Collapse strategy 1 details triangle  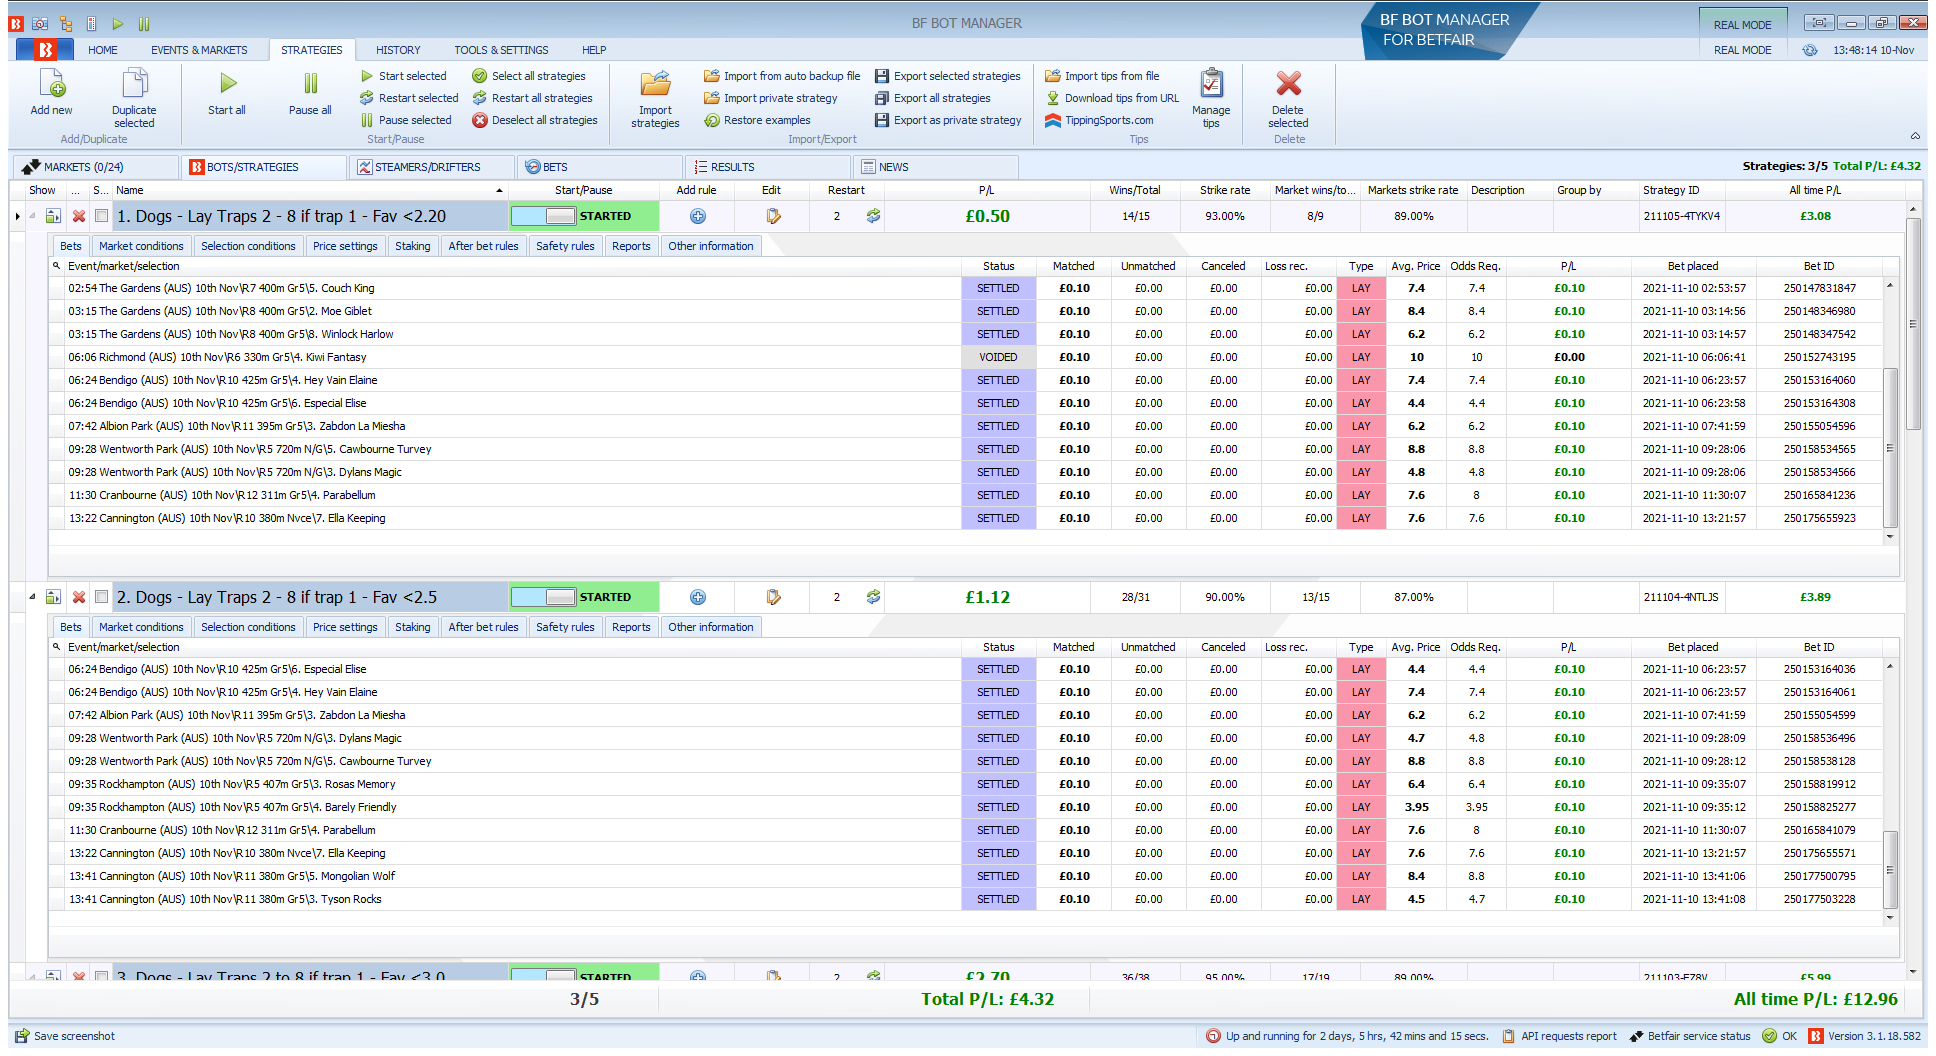[32, 216]
